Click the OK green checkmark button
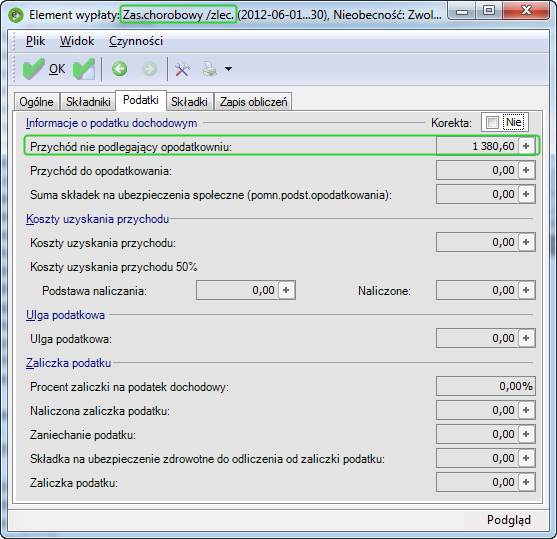Screen dimensions: 557x539 (x=44, y=69)
